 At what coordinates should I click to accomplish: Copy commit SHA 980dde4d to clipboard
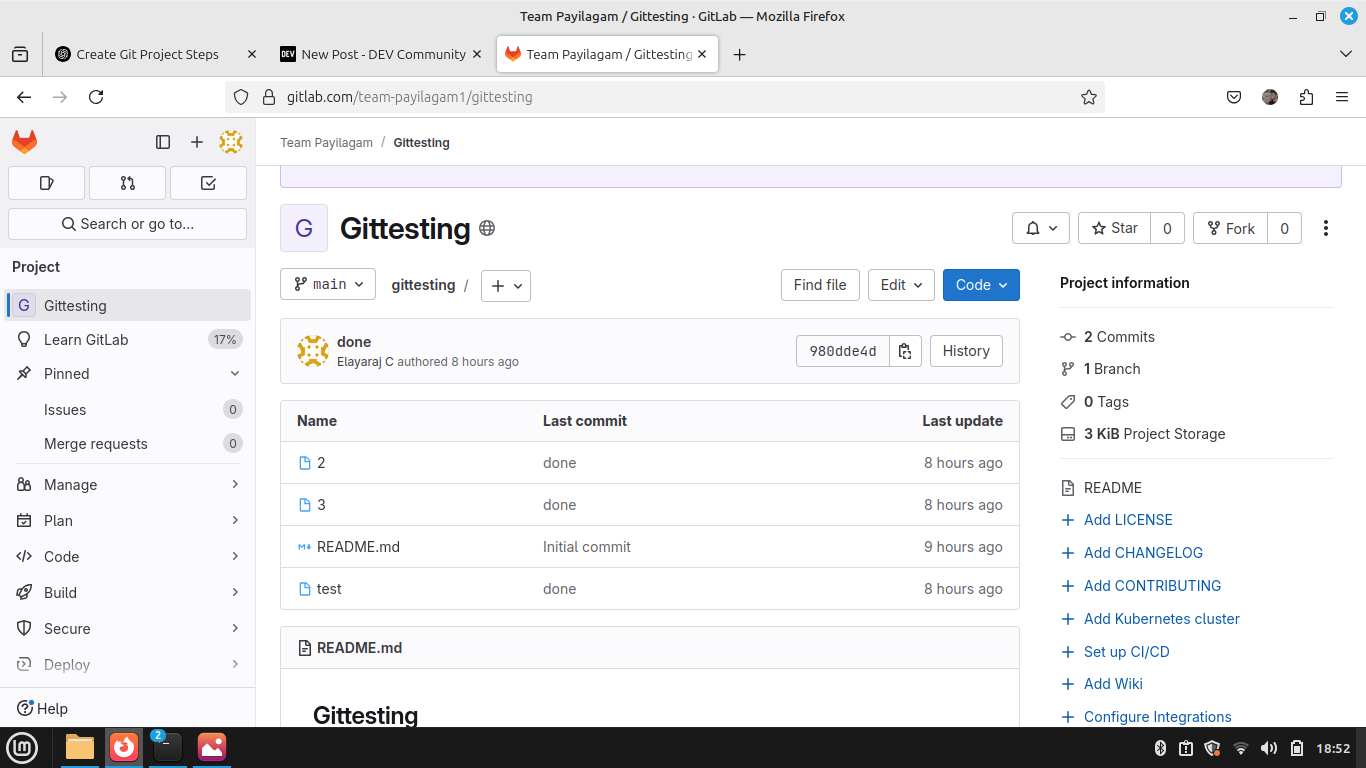click(905, 351)
